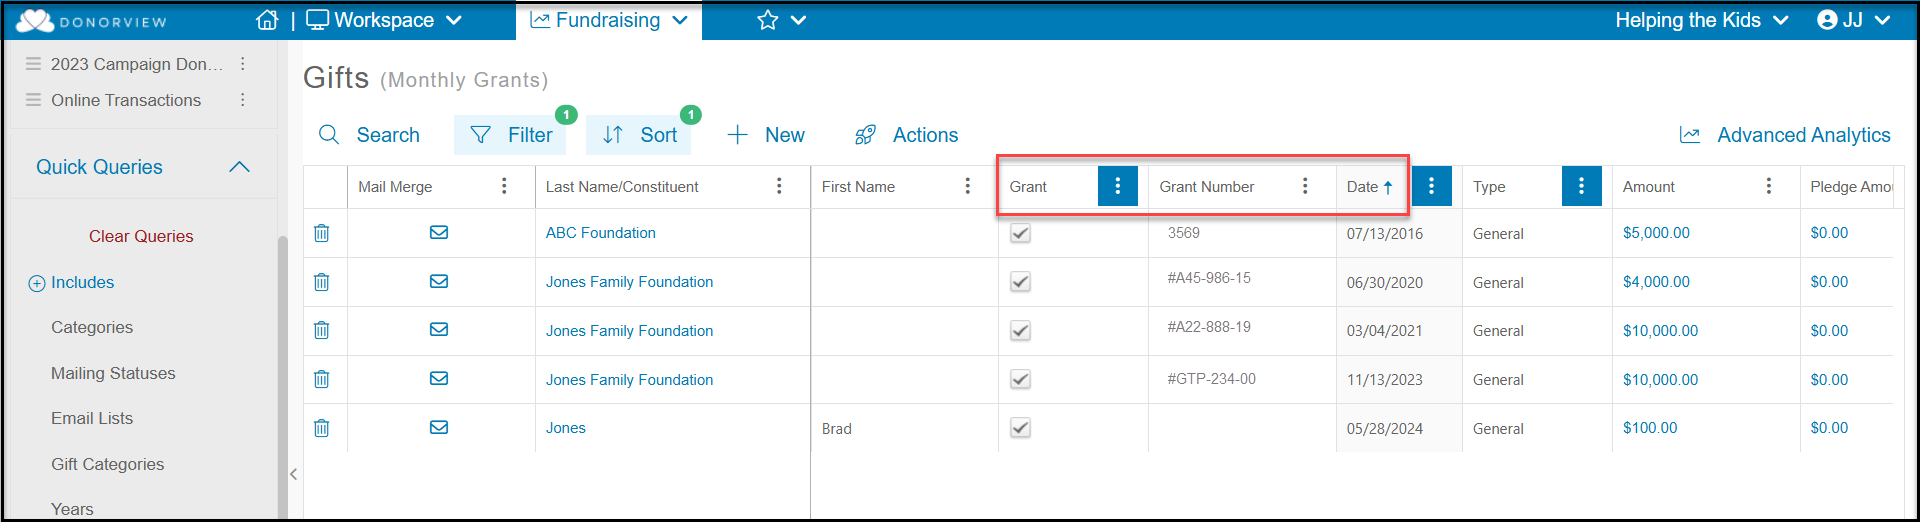Image resolution: width=1920 pixels, height=522 pixels.
Task: Select Mailing Statuses in Quick Queries
Action: [113, 373]
